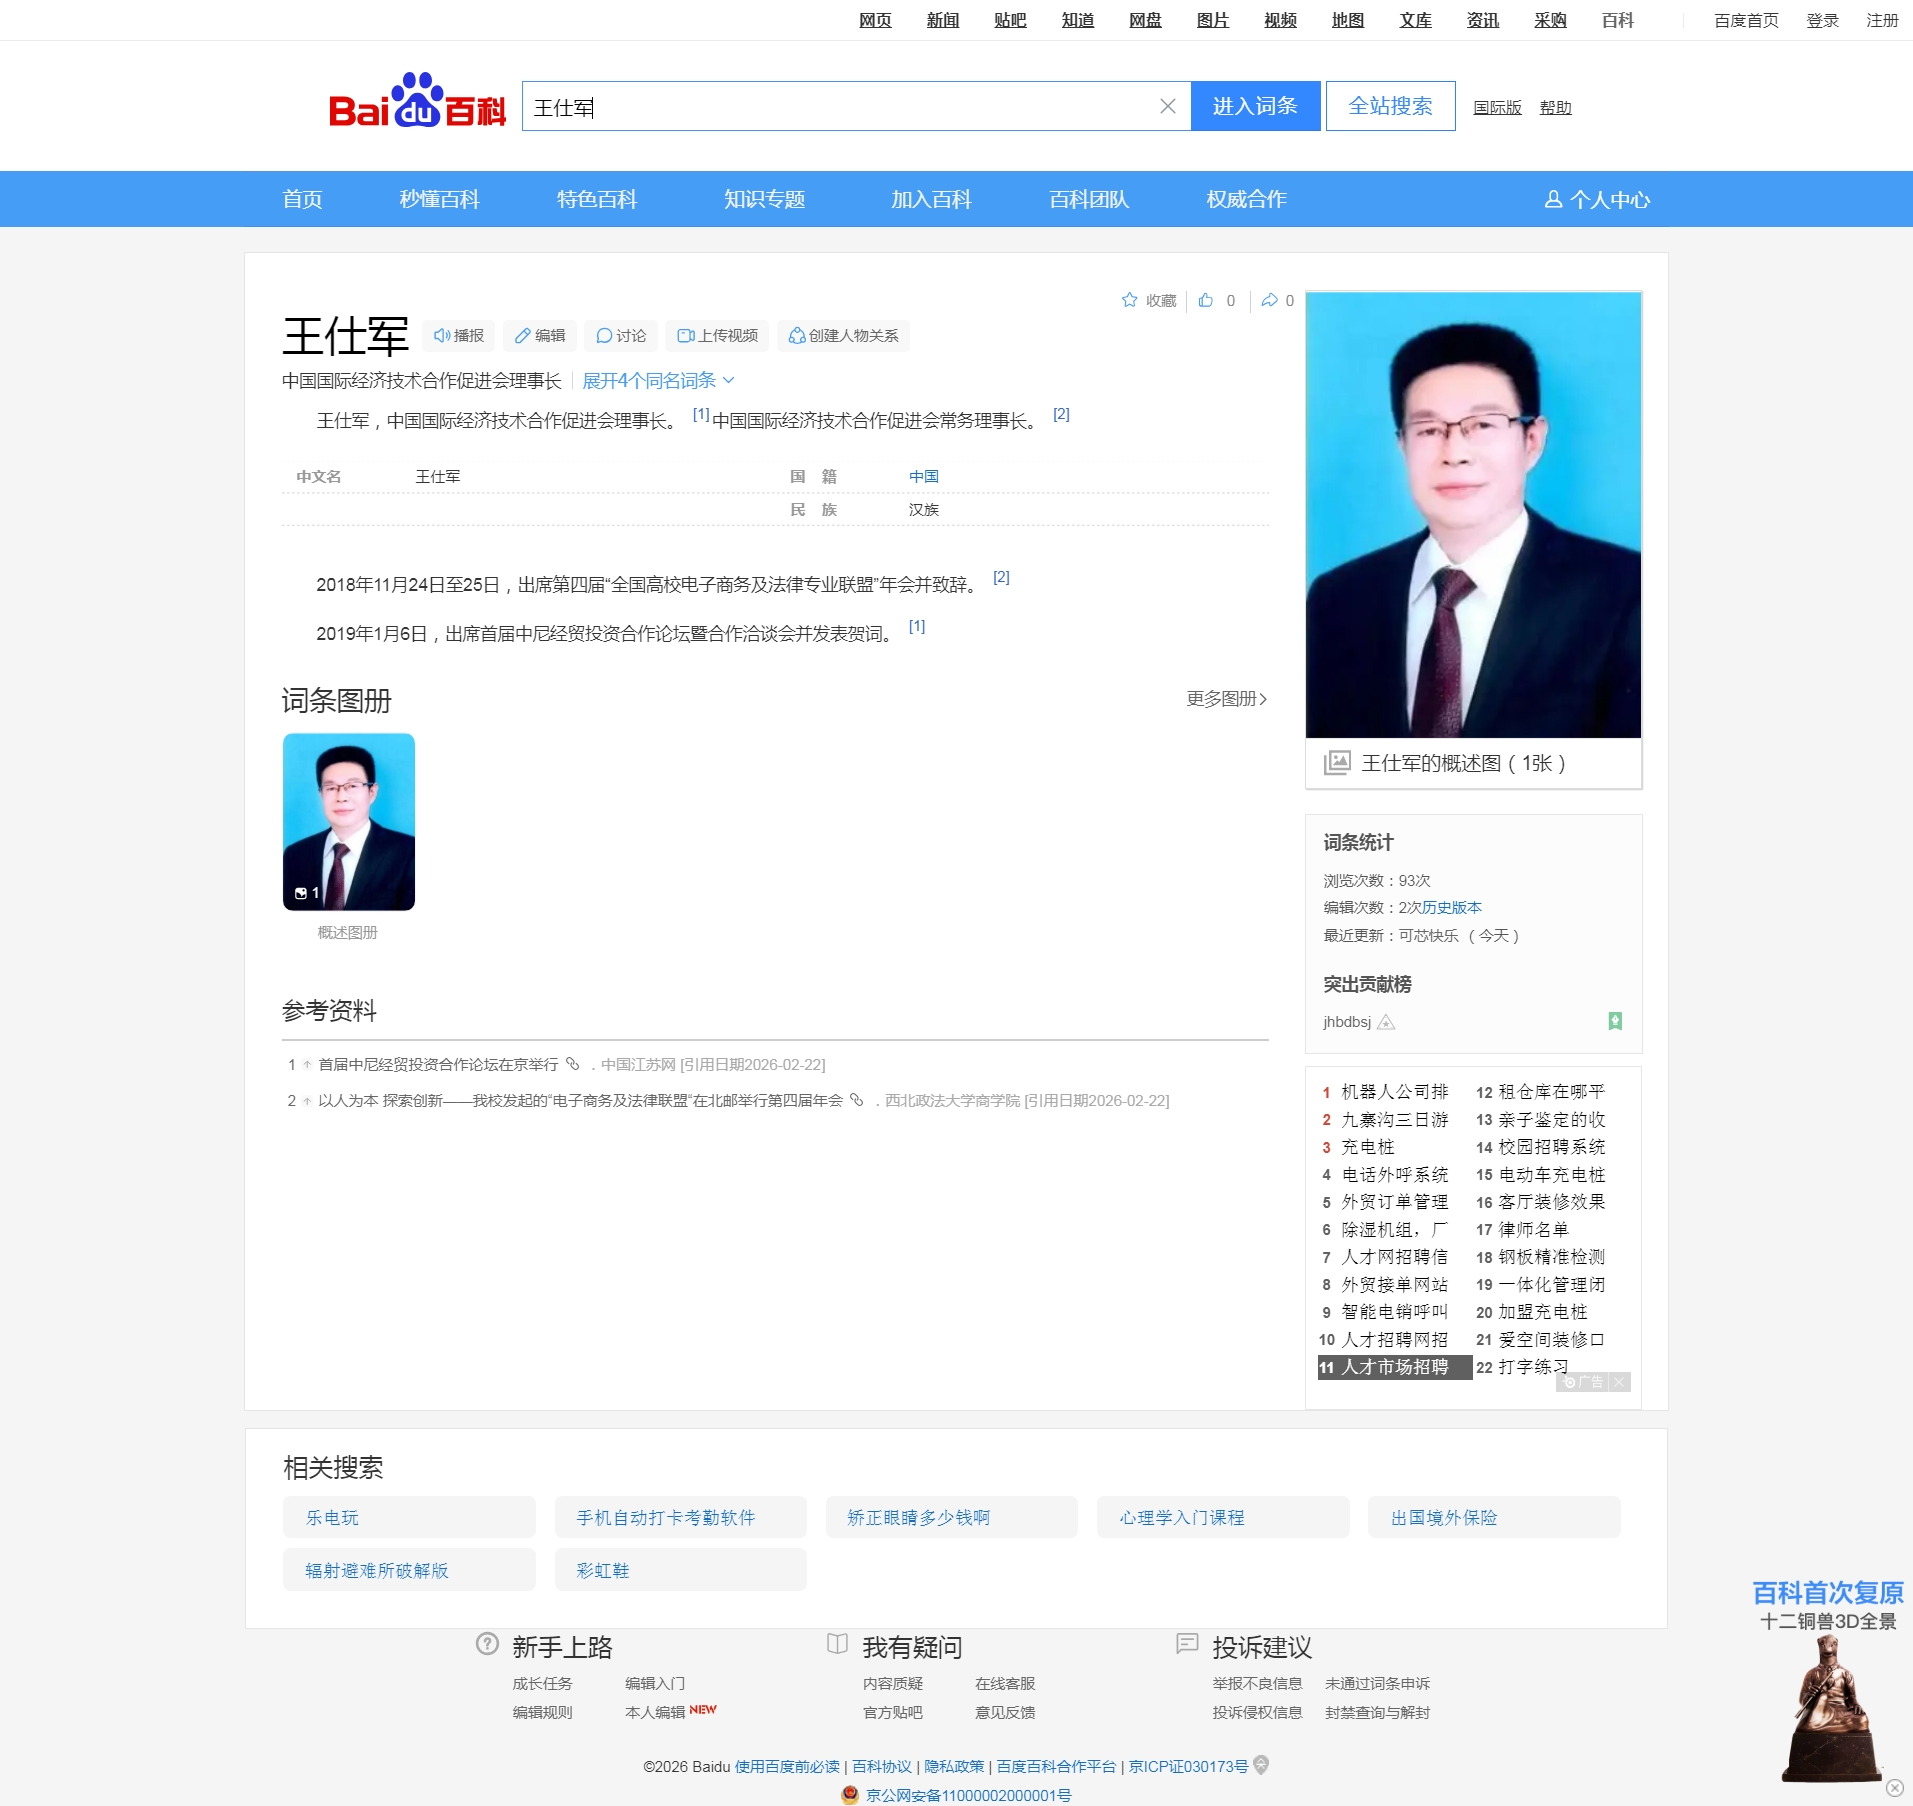Open the 历史版本 link
Viewport: 1913px width, 1806px height.
point(1452,908)
